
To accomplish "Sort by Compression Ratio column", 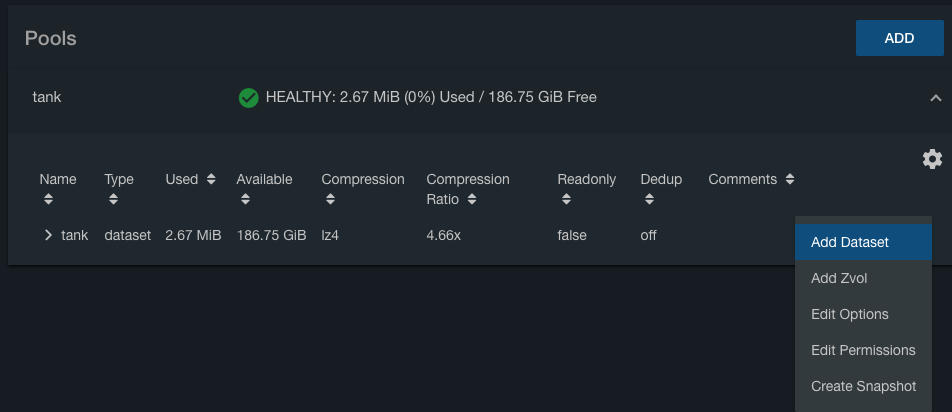I will point(471,199).
